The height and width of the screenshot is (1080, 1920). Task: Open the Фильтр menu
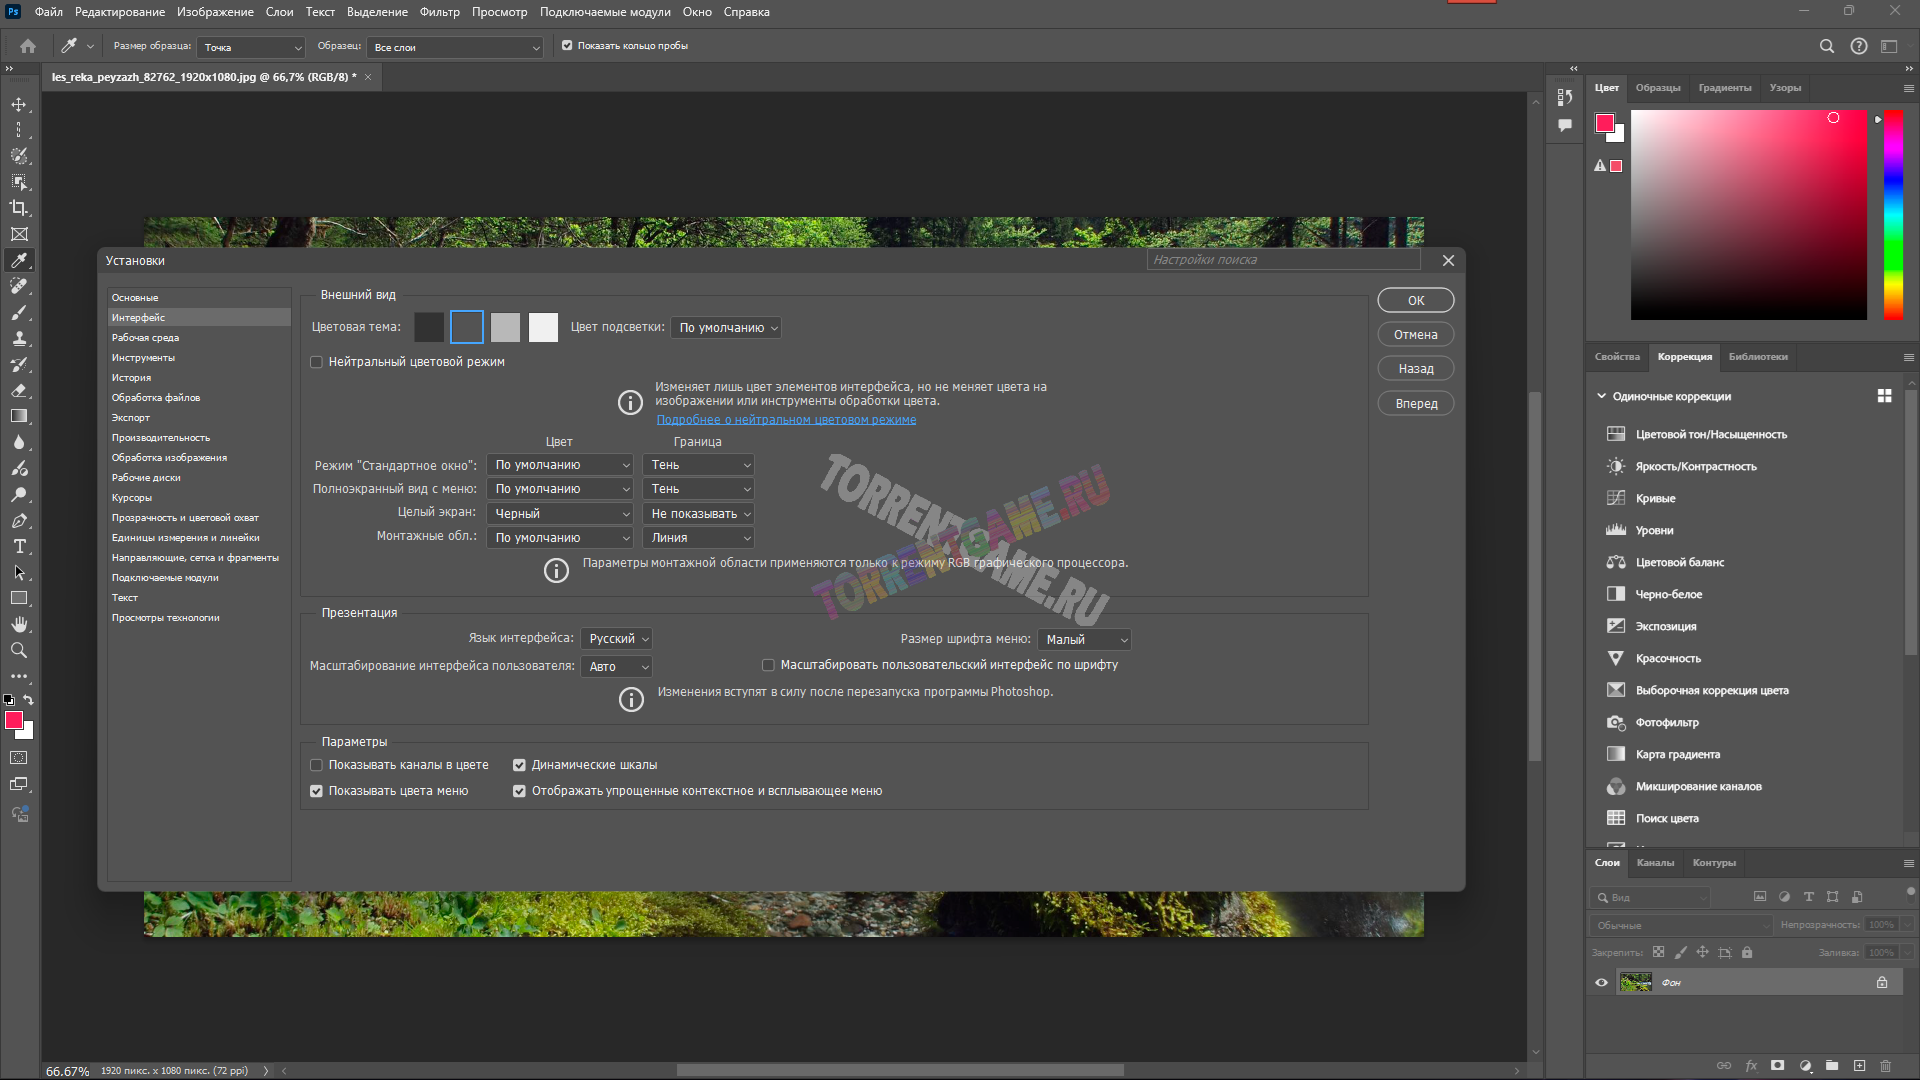(439, 12)
